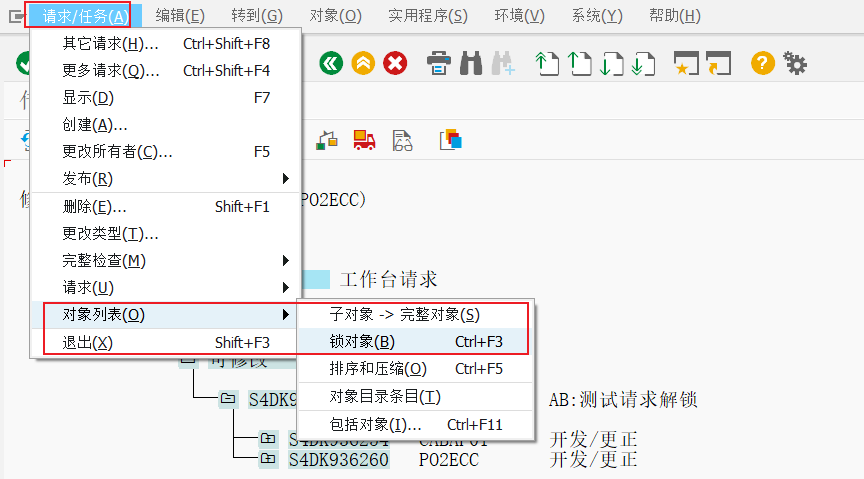Click the Find binoculars icon

(471, 63)
